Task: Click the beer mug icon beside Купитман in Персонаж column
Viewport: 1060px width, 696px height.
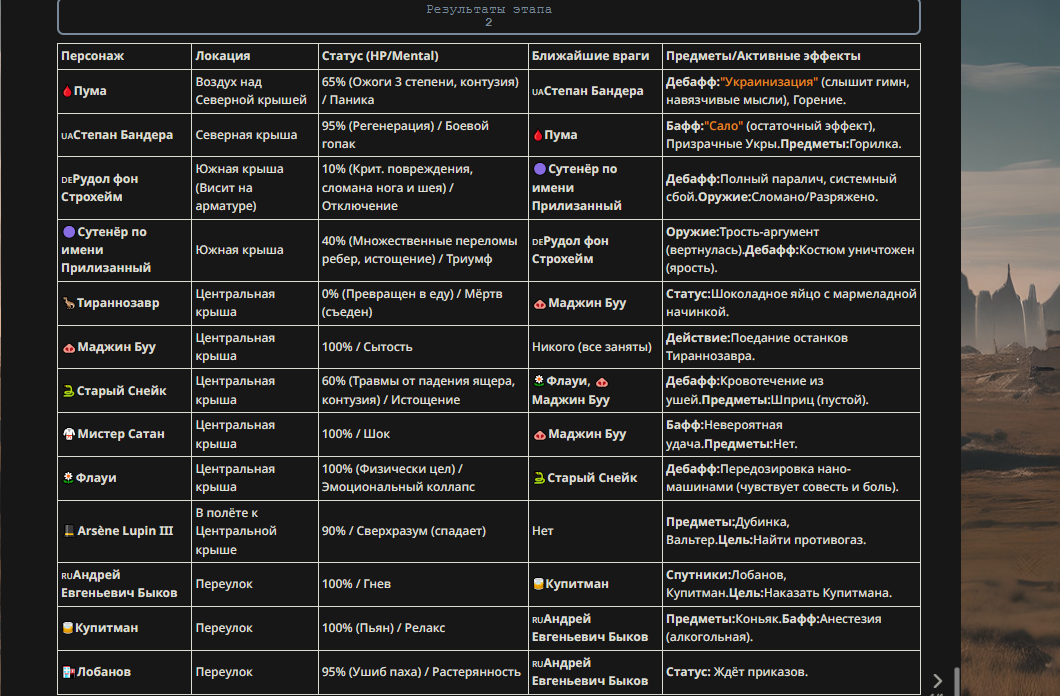Action: click(x=68, y=628)
